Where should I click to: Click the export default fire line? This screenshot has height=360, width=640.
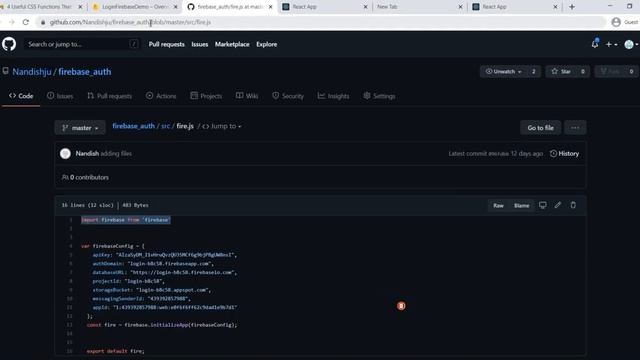tap(116, 351)
